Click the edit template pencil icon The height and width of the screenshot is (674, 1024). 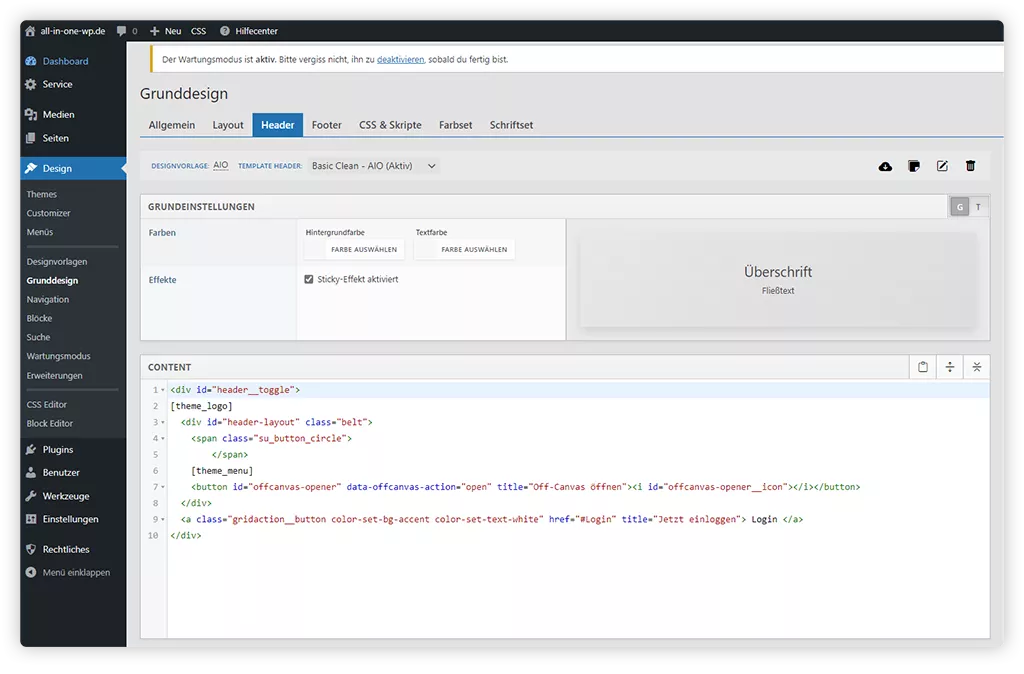[942, 166]
